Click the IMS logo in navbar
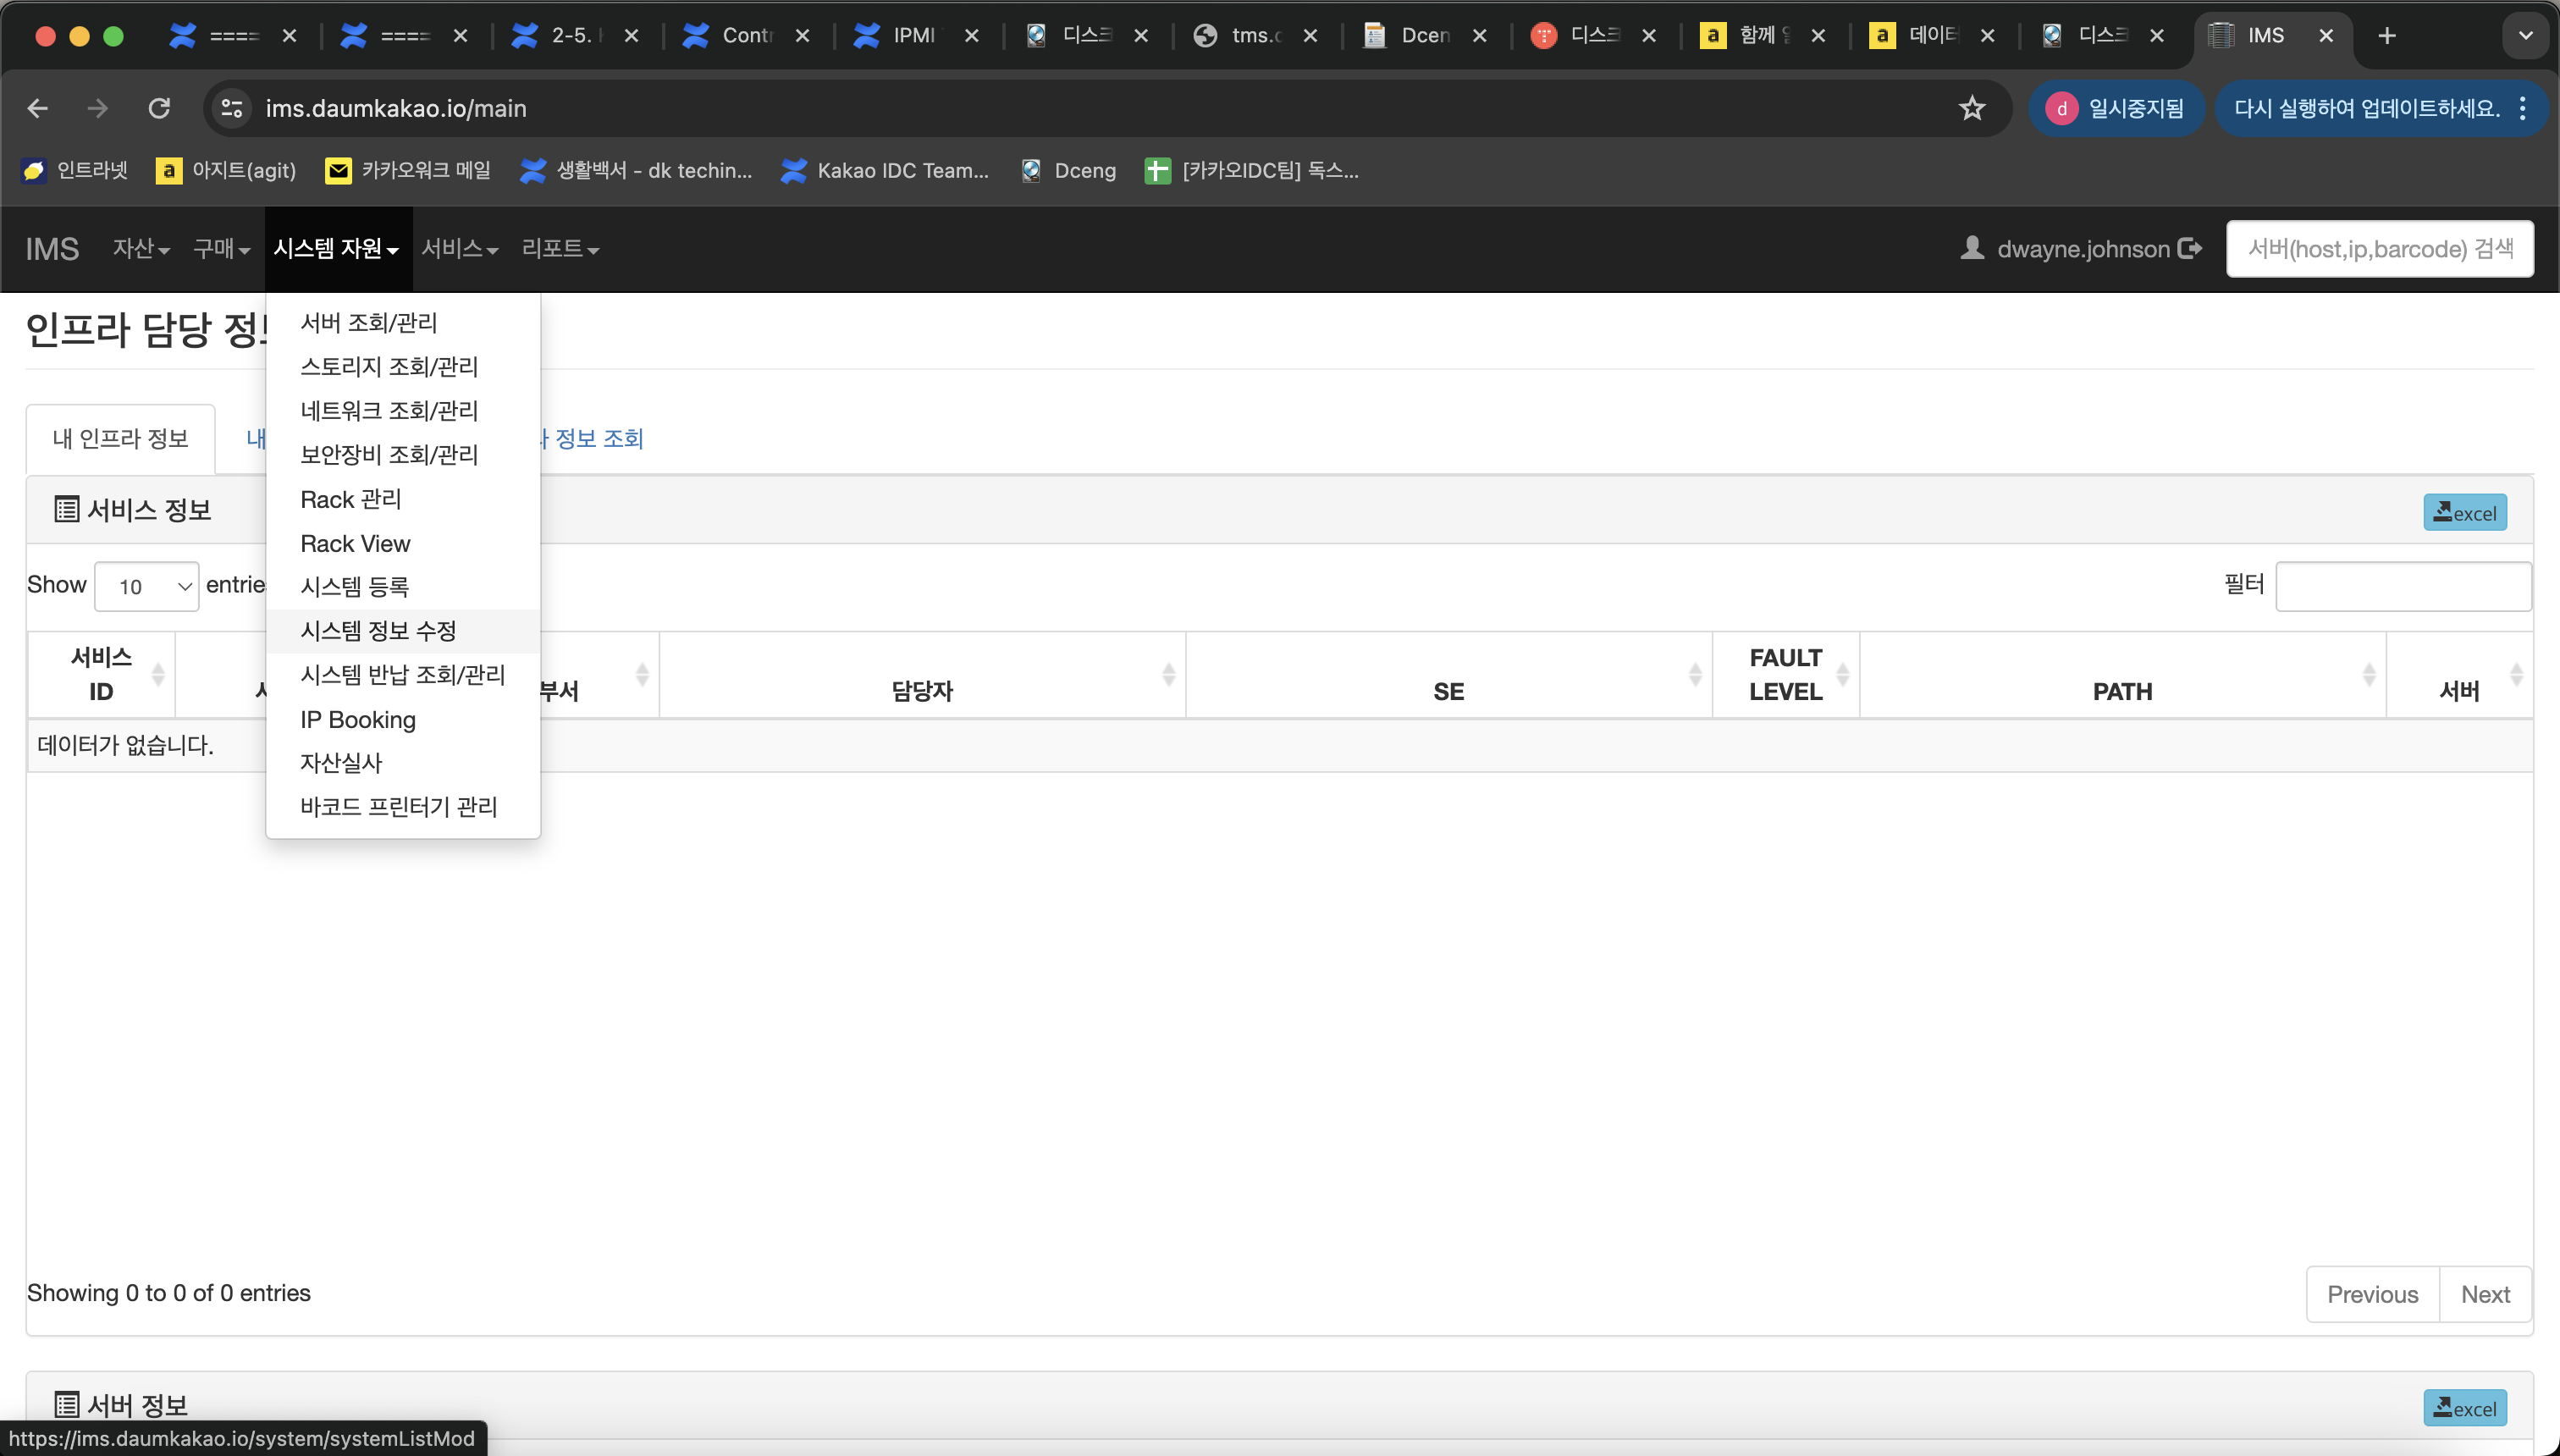Screen dimensions: 2560x1456 click(x=52, y=249)
